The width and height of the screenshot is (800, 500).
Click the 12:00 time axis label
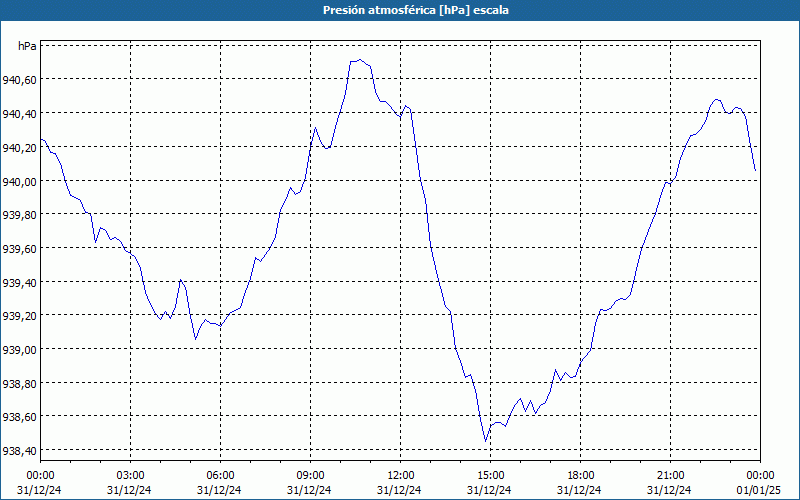(401, 476)
